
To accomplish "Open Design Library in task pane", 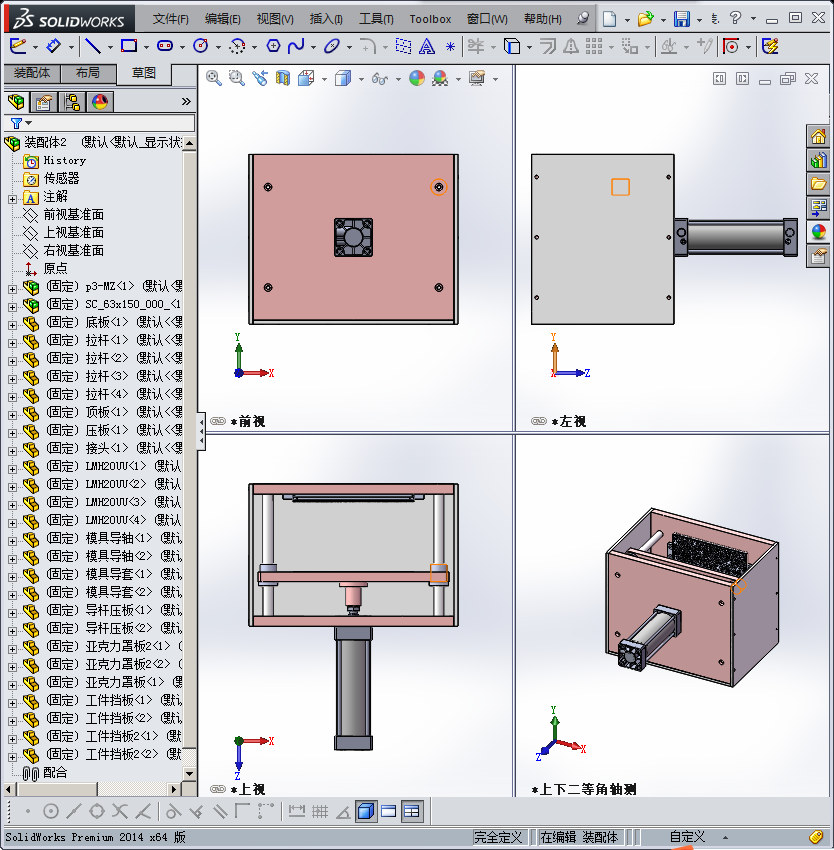I will coord(818,160).
